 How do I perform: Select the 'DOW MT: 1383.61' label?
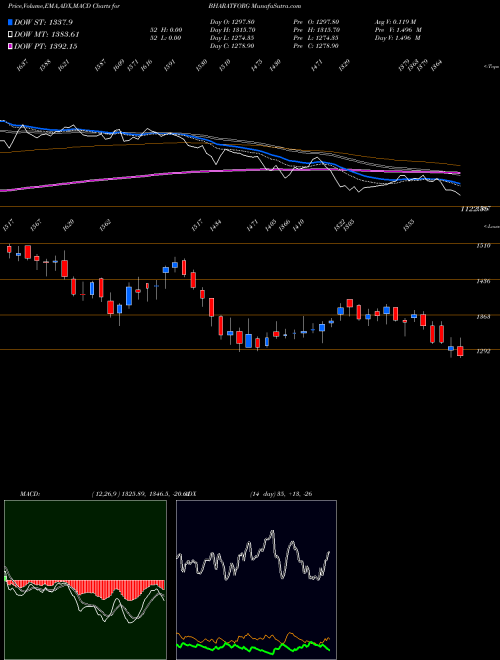[x=46, y=35]
